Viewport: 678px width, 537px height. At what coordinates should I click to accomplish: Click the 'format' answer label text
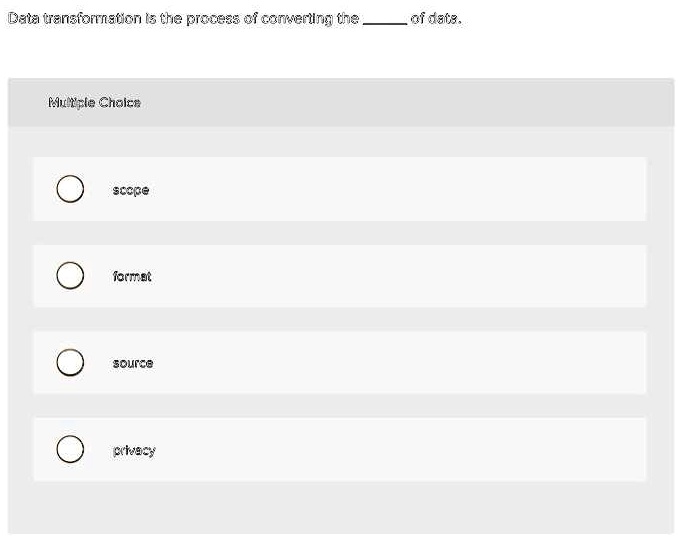(x=132, y=276)
